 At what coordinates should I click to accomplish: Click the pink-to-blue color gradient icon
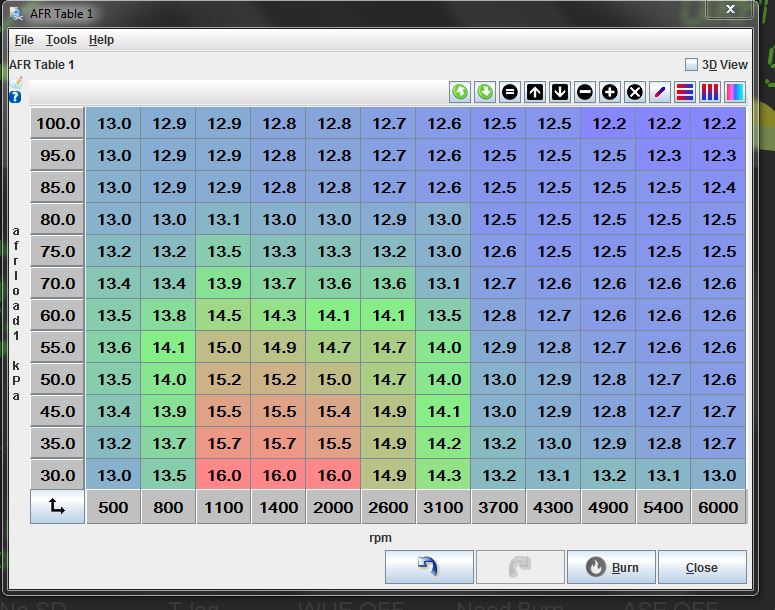(x=735, y=92)
